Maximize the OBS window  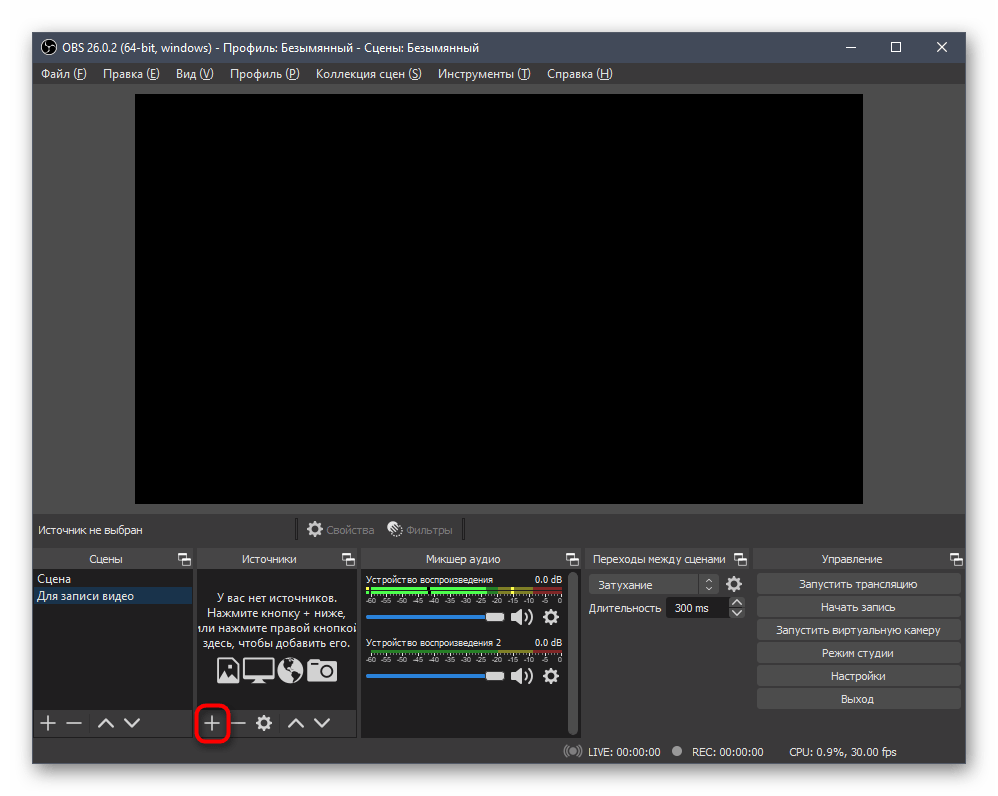(896, 47)
